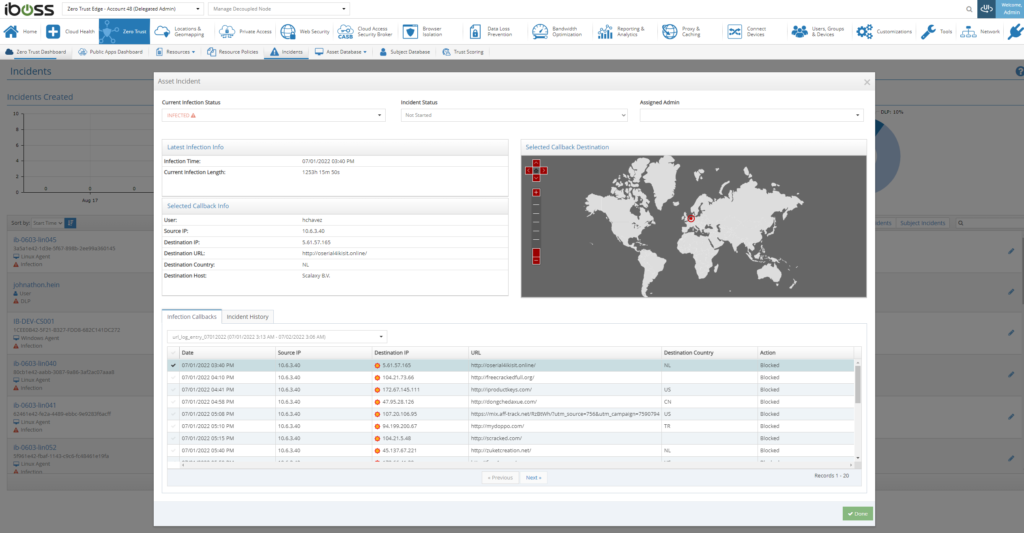Click the Date column header
This screenshot has height=533, width=1024.
click(227, 353)
